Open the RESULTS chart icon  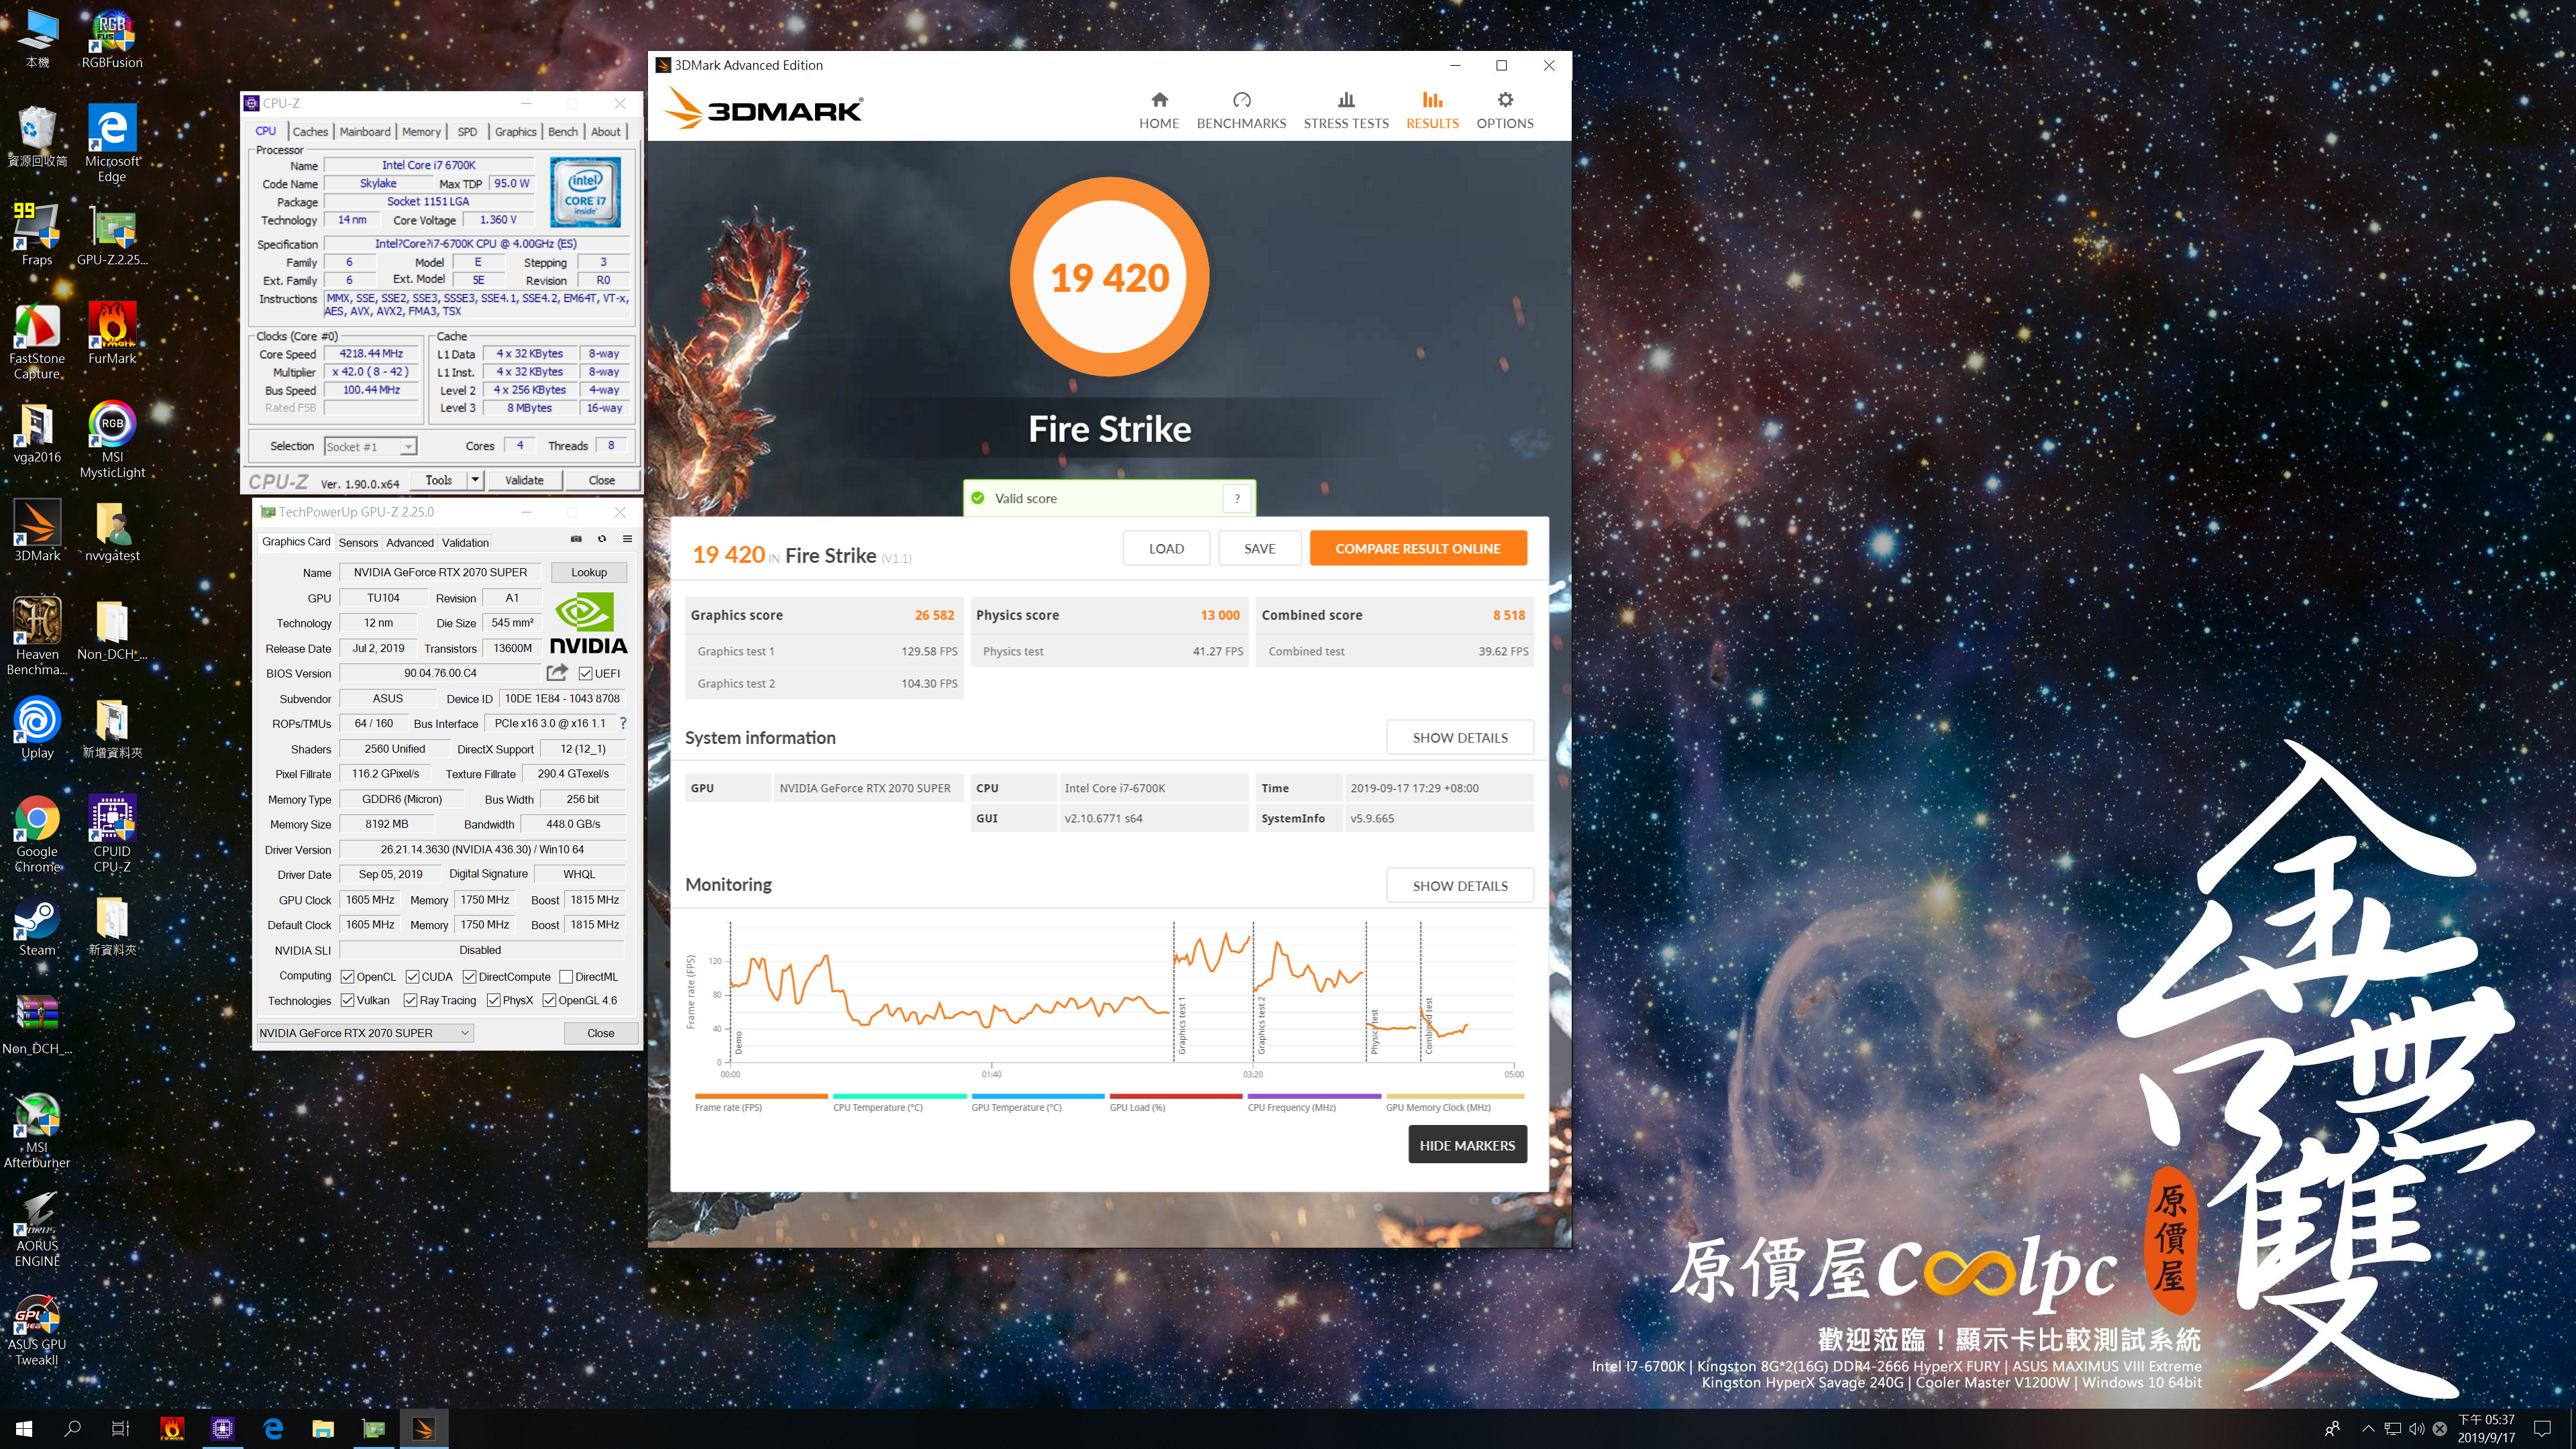[x=1432, y=100]
